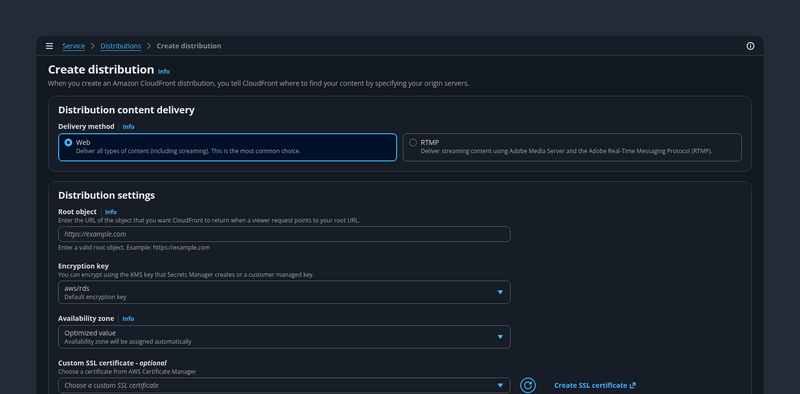Open the Choose a custom SSL certificate dropdown
The width and height of the screenshot is (800, 394).
point(284,385)
